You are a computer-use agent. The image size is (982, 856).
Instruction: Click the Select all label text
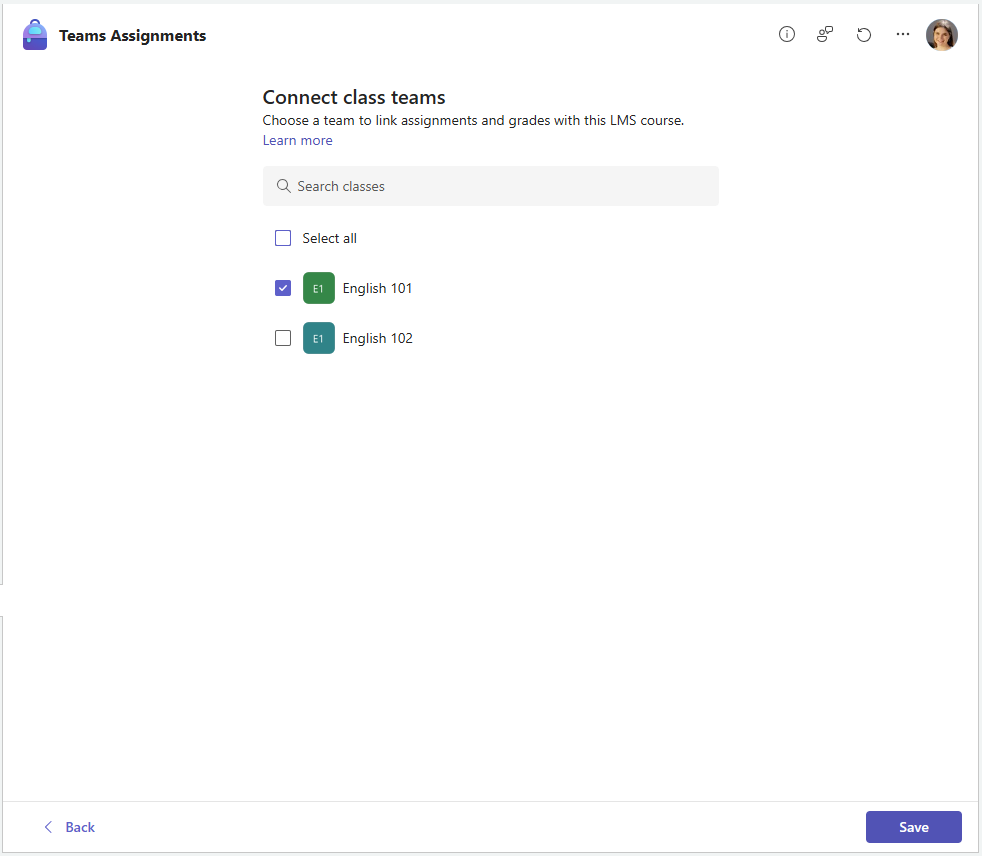click(x=329, y=238)
